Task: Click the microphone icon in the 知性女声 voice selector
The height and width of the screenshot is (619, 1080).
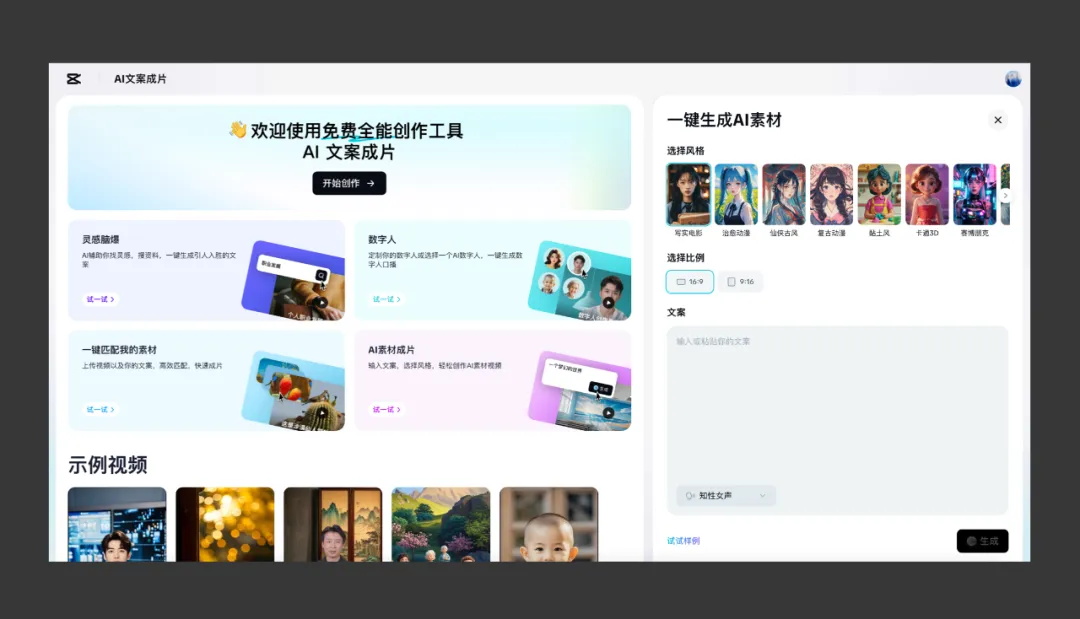Action: pyautogui.click(x=689, y=495)
